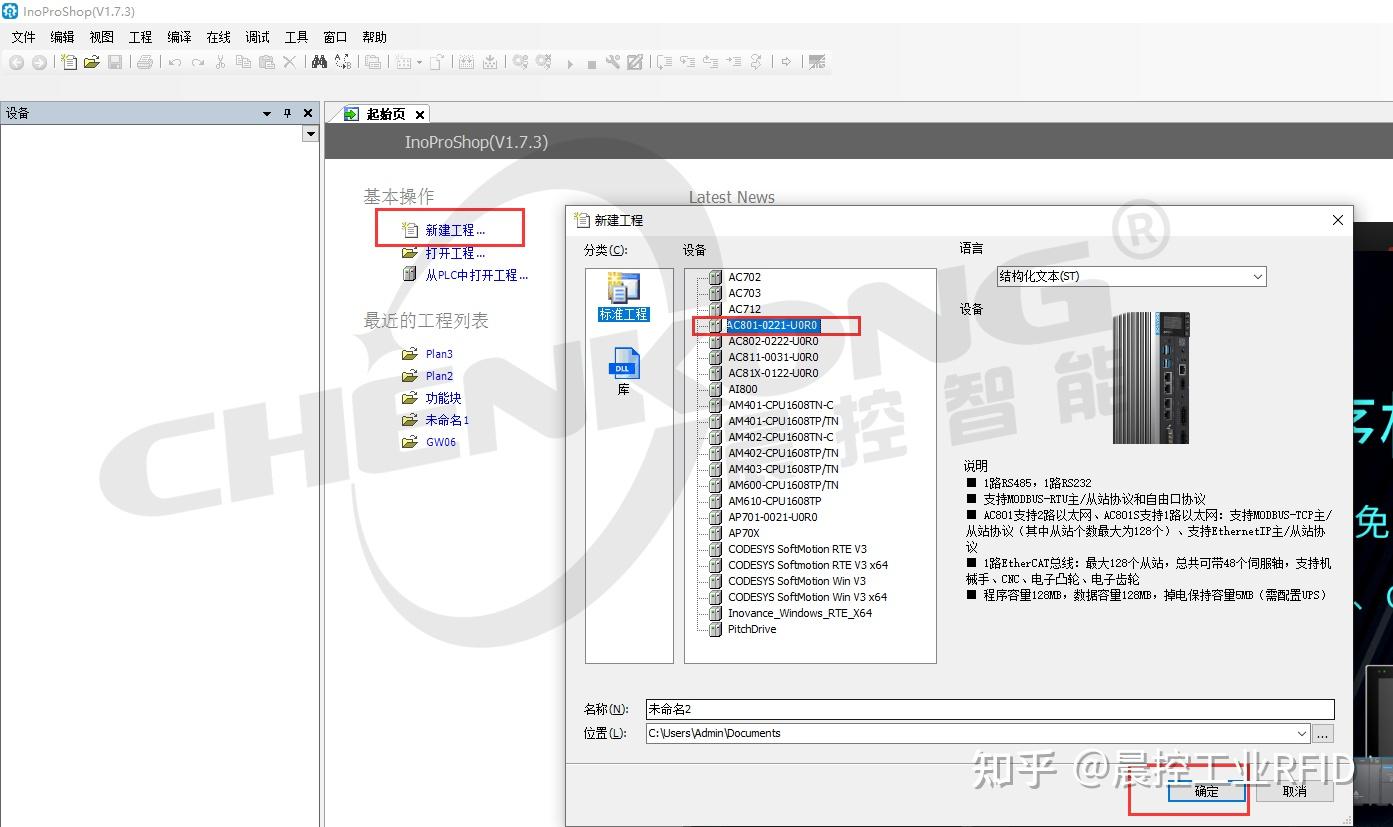Image resolution: width=1393 pixels, height=827 pixels.
Task: Select the 库 DLL template icon
Action: pyautogui.click(x=623, y=365)
